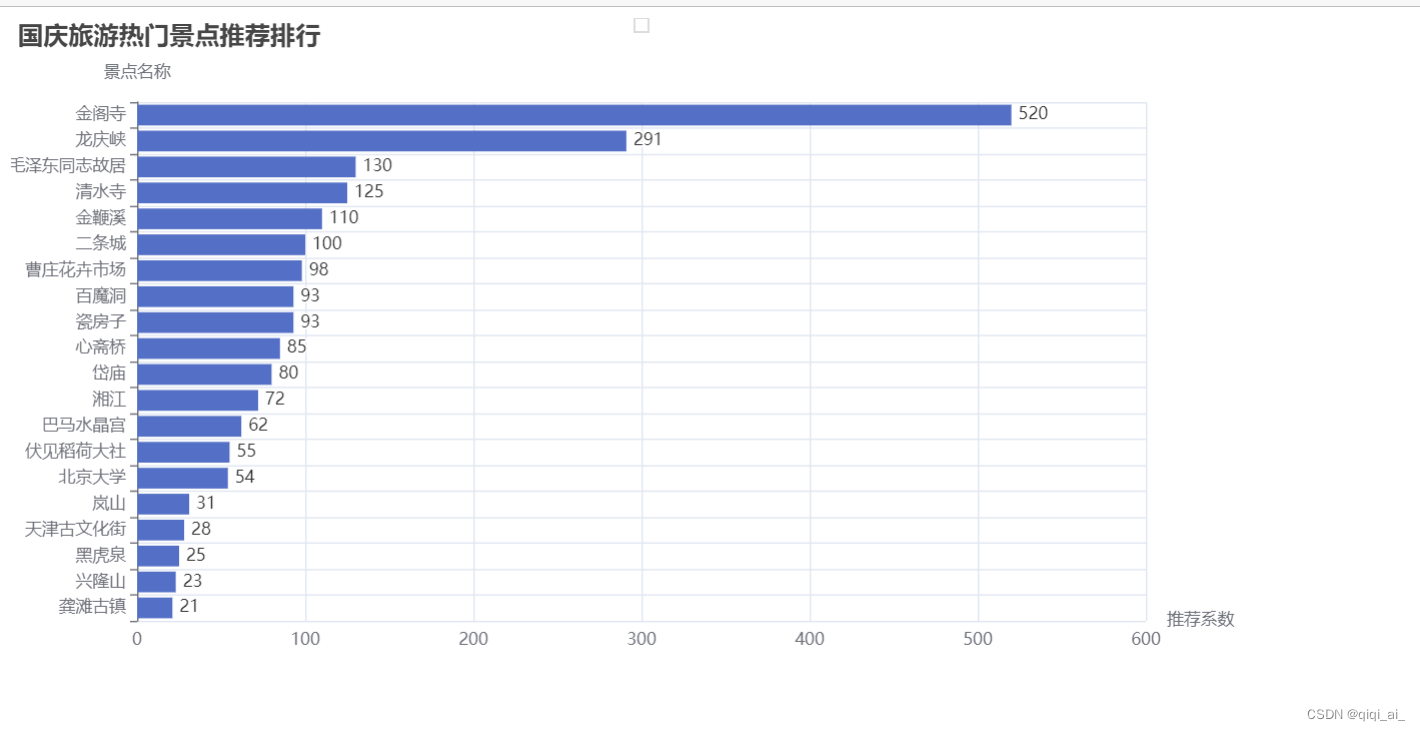This screenshot has height=731, width=1420.
Task: Click the value 93 beside 百魔洞 bar
Action: click(x=310, y=296)
